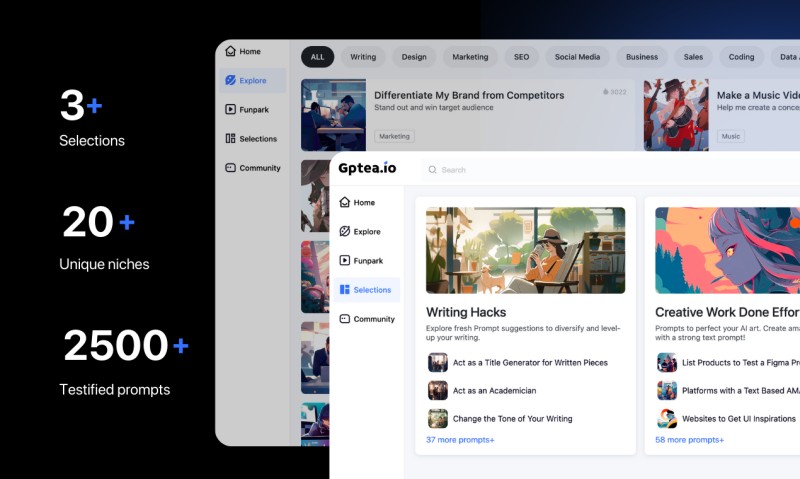
Task: Click the Make a Music Video card thumbnail
Action: [x=676, y=115]
